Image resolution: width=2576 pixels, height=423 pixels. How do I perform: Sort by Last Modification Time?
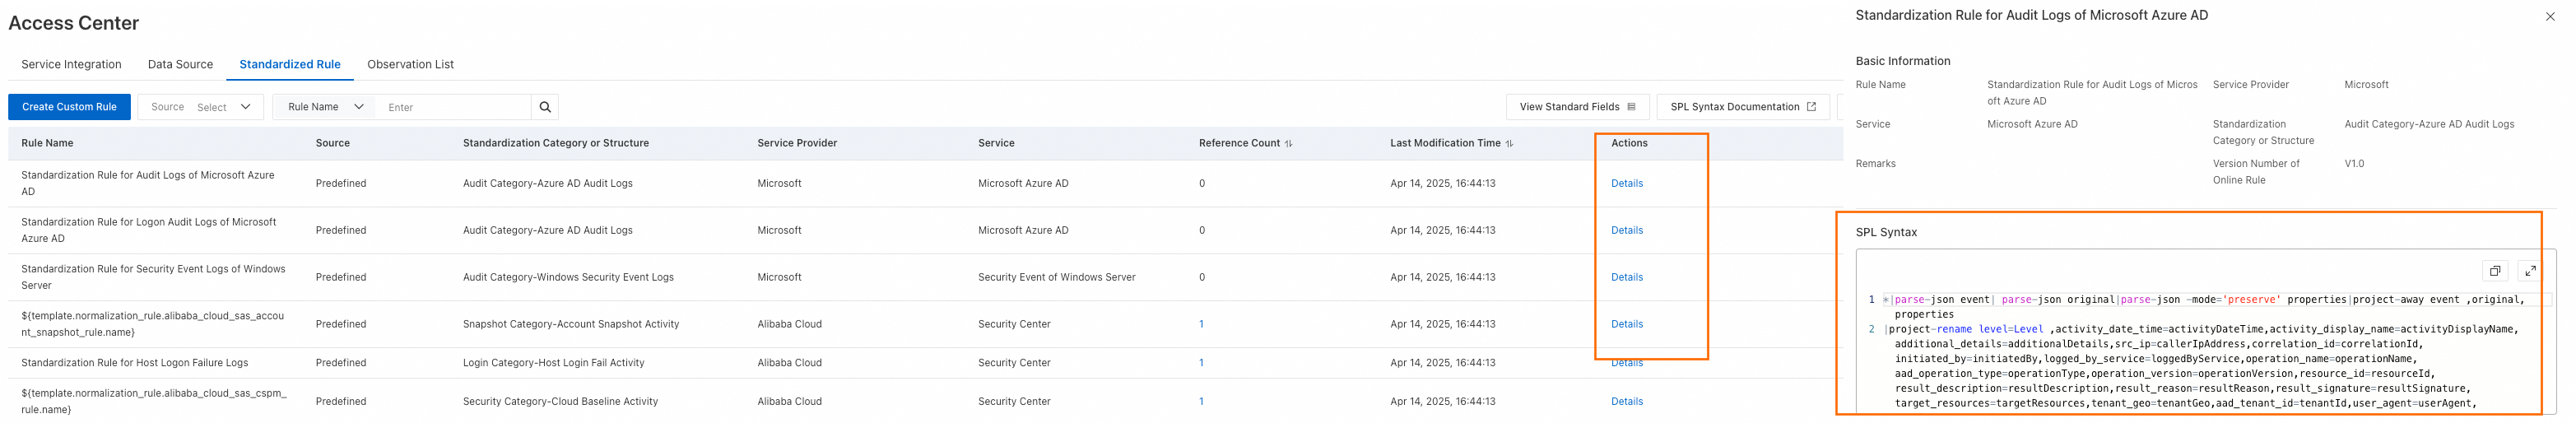point(1509,144)
